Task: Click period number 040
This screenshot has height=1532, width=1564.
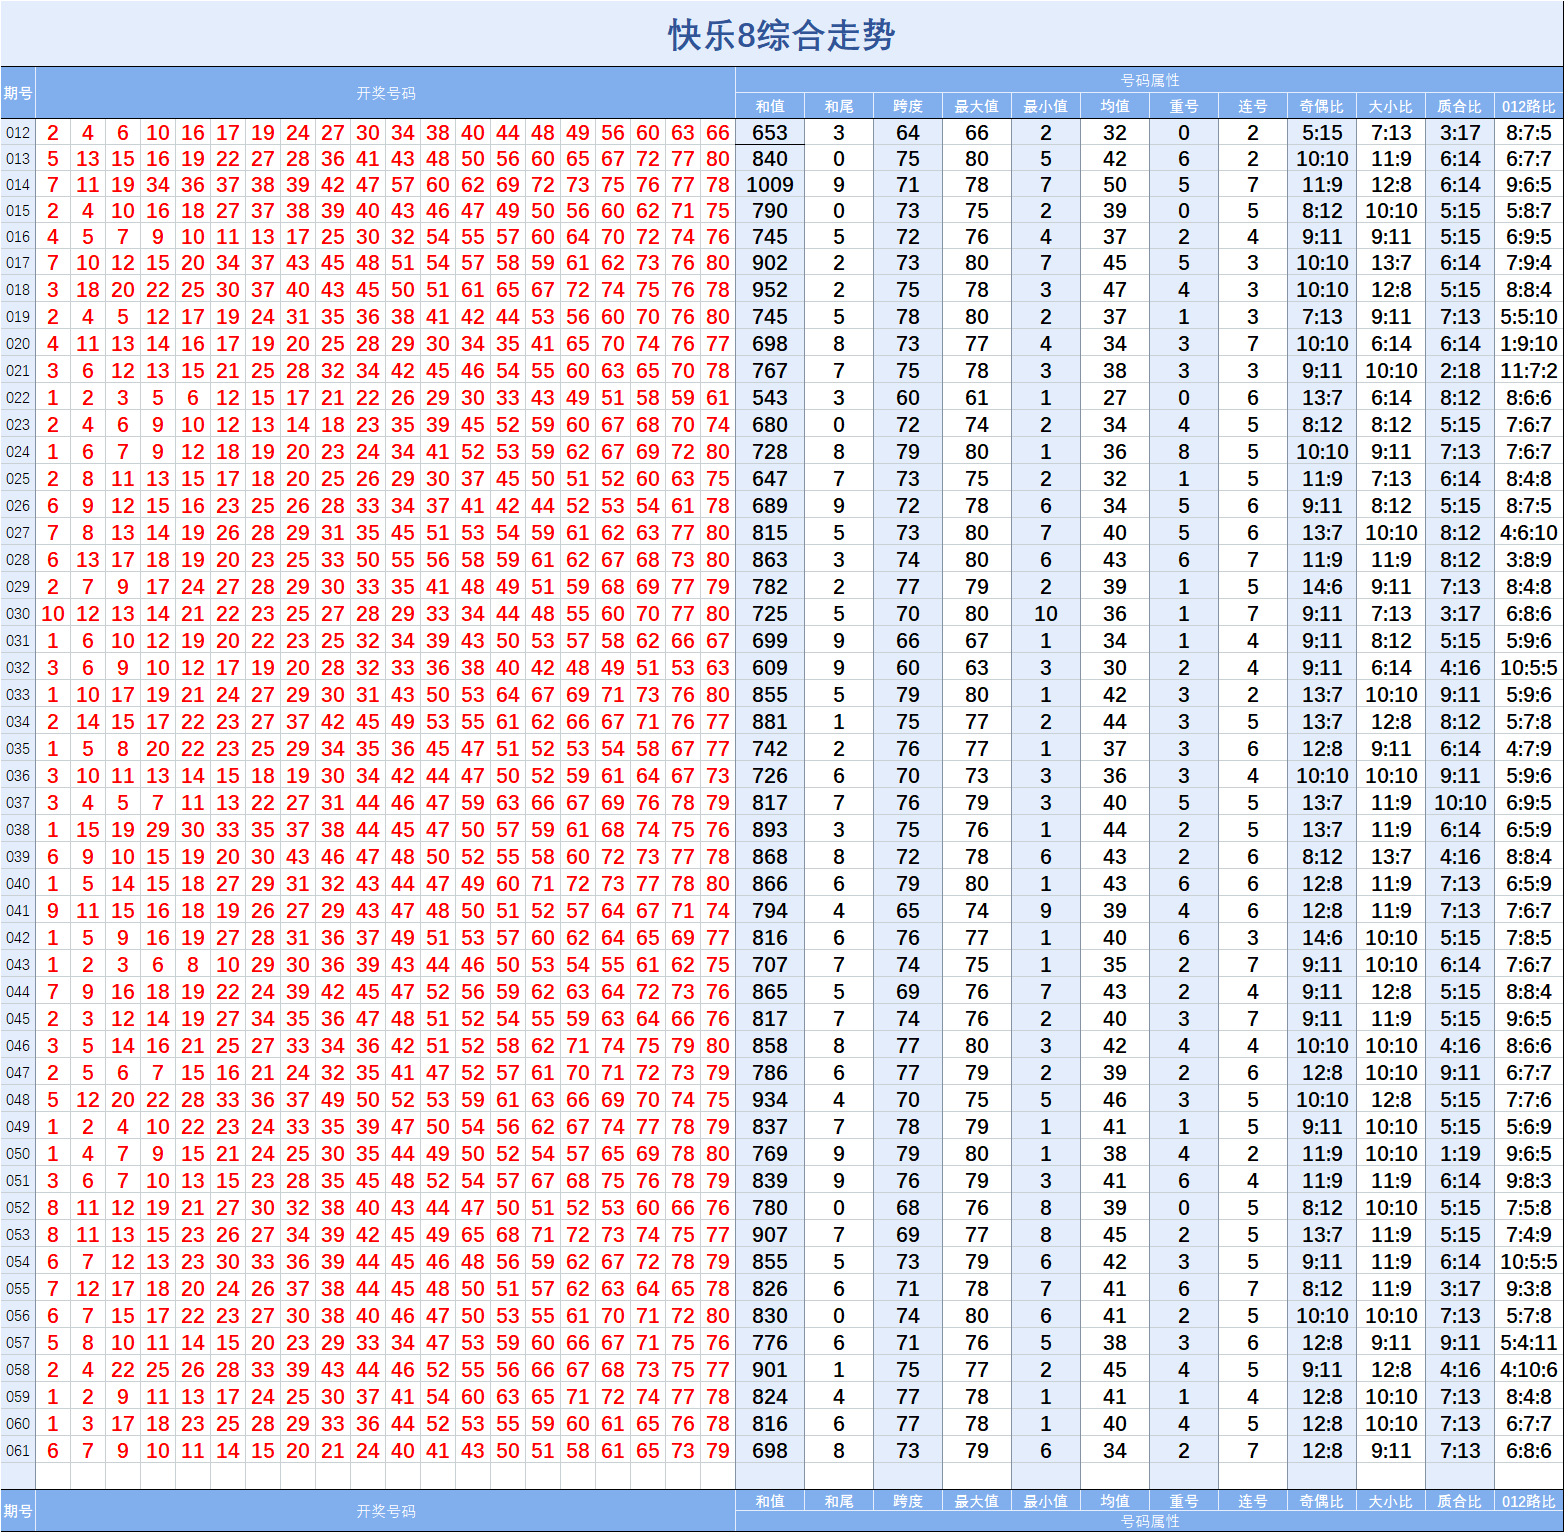Action: [x=18, y=884]
